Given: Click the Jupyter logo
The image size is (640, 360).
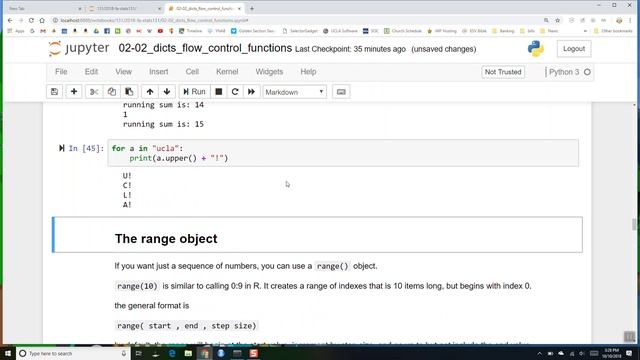Looking at the screenshot, I should (79, 49).
